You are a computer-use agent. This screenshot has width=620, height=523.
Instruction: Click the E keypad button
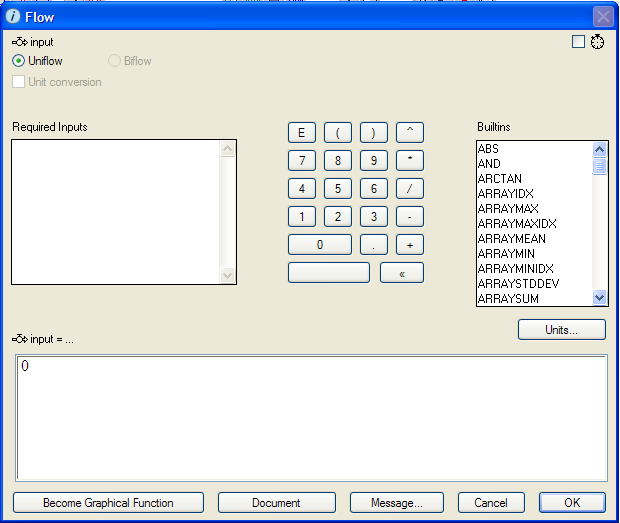coord(302,133)
